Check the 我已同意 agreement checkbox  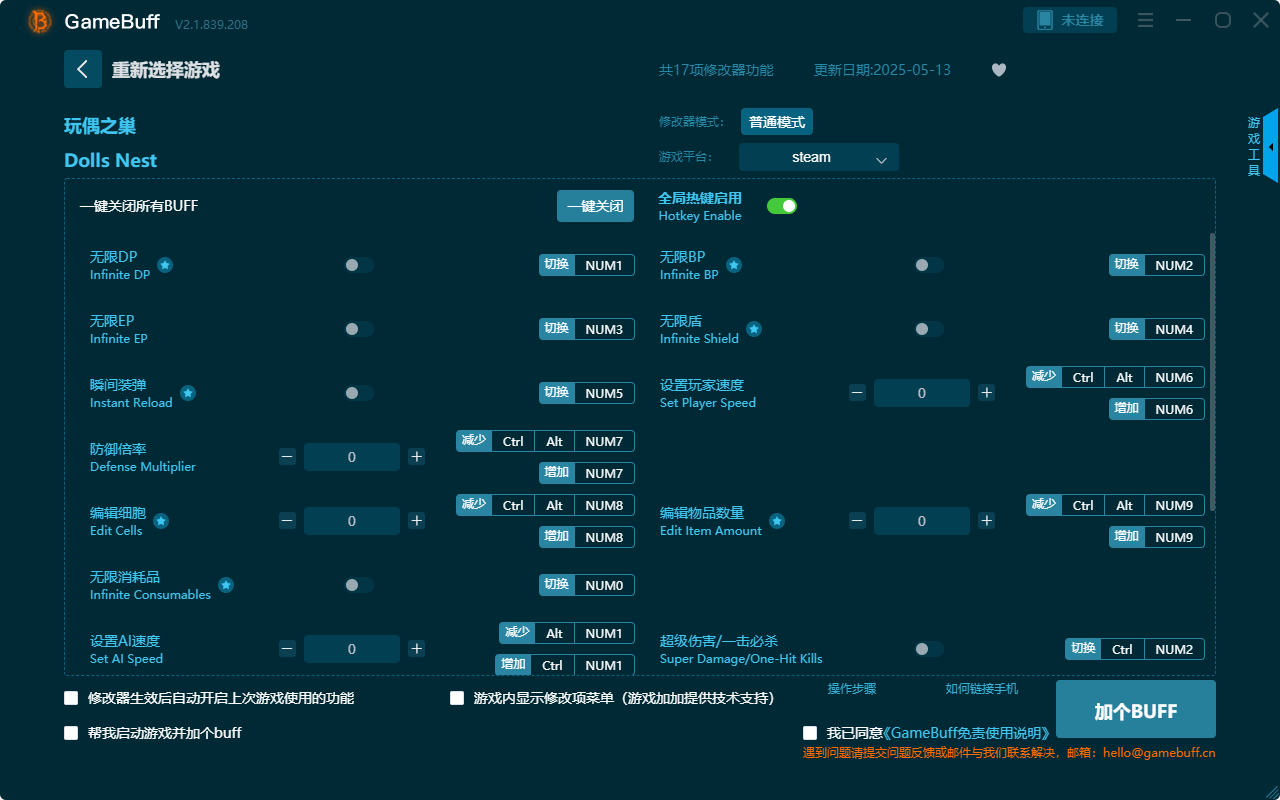click(x=809, y=732)
